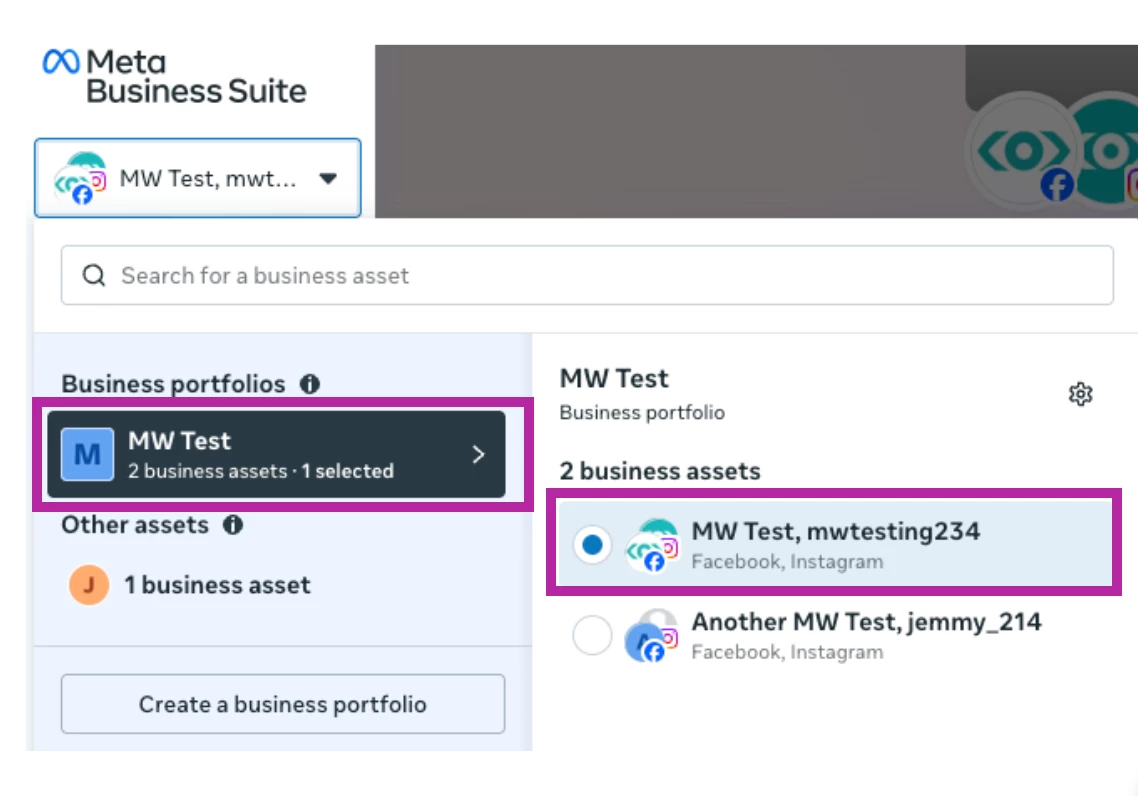Image resolution: width=1138 pixels, height=796 pixels.
Task: Click the page avatar in account switcher
Action: coord(81,179)
